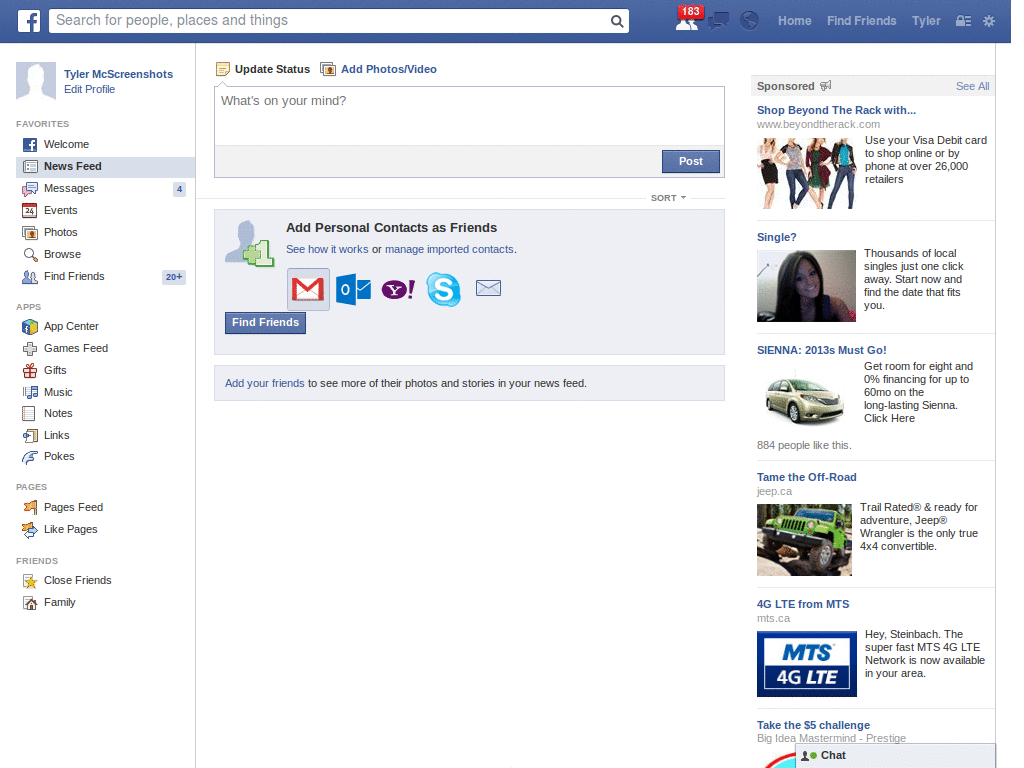Click the sponsored megaphone icon
This screenshot has width=1024, height=768.
tap(825, 86)
